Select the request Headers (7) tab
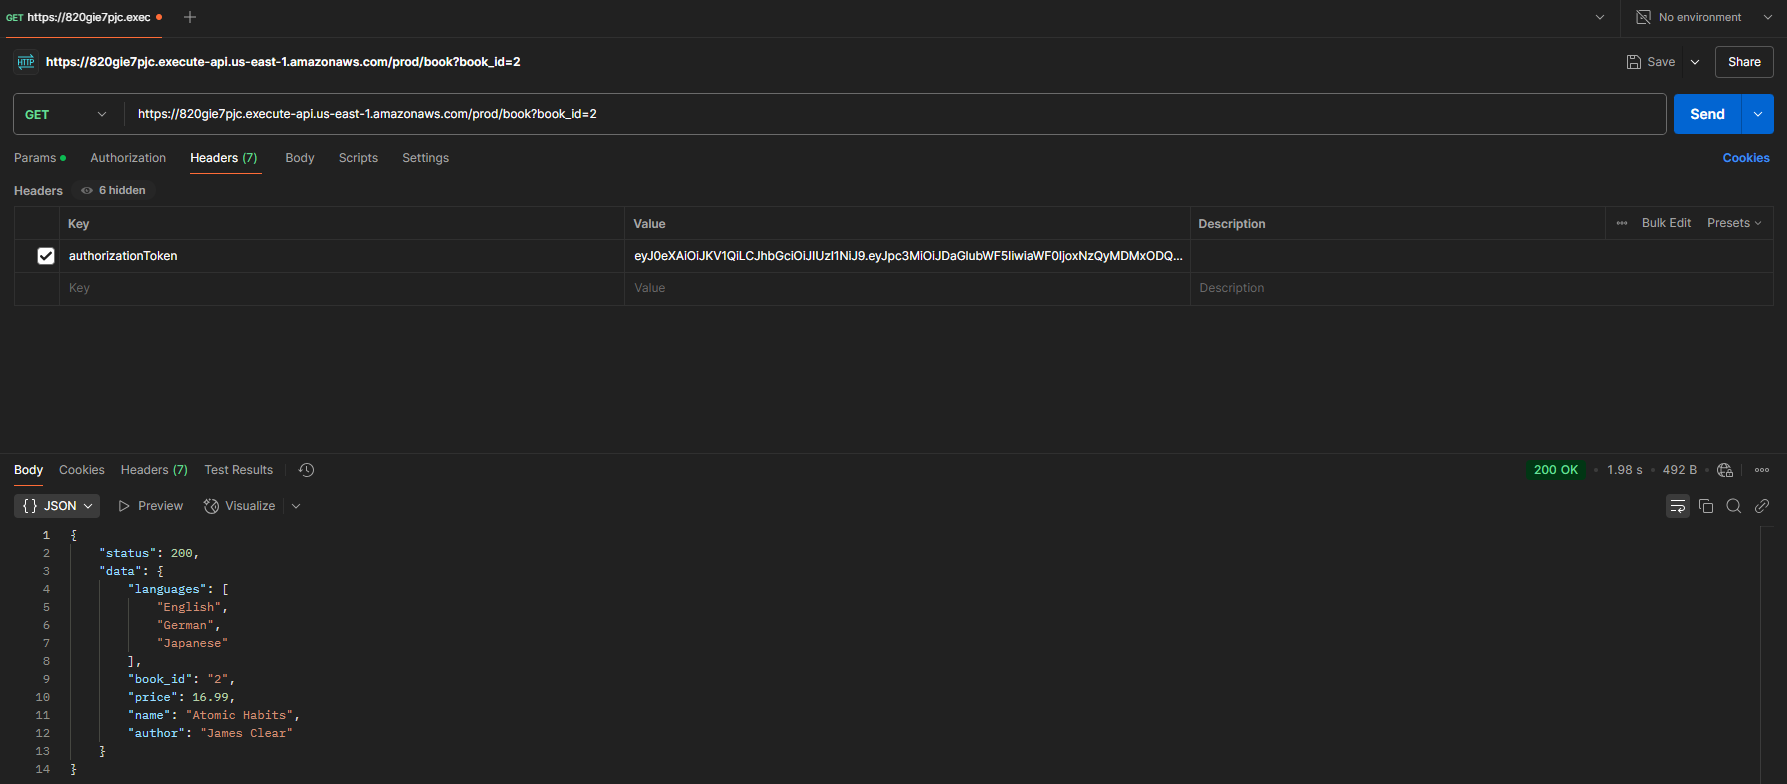The image size is (1787, 784). [223, 158]
